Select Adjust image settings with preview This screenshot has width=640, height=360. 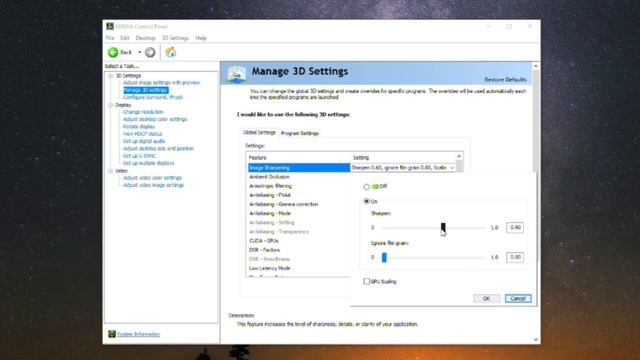(161, 82)
